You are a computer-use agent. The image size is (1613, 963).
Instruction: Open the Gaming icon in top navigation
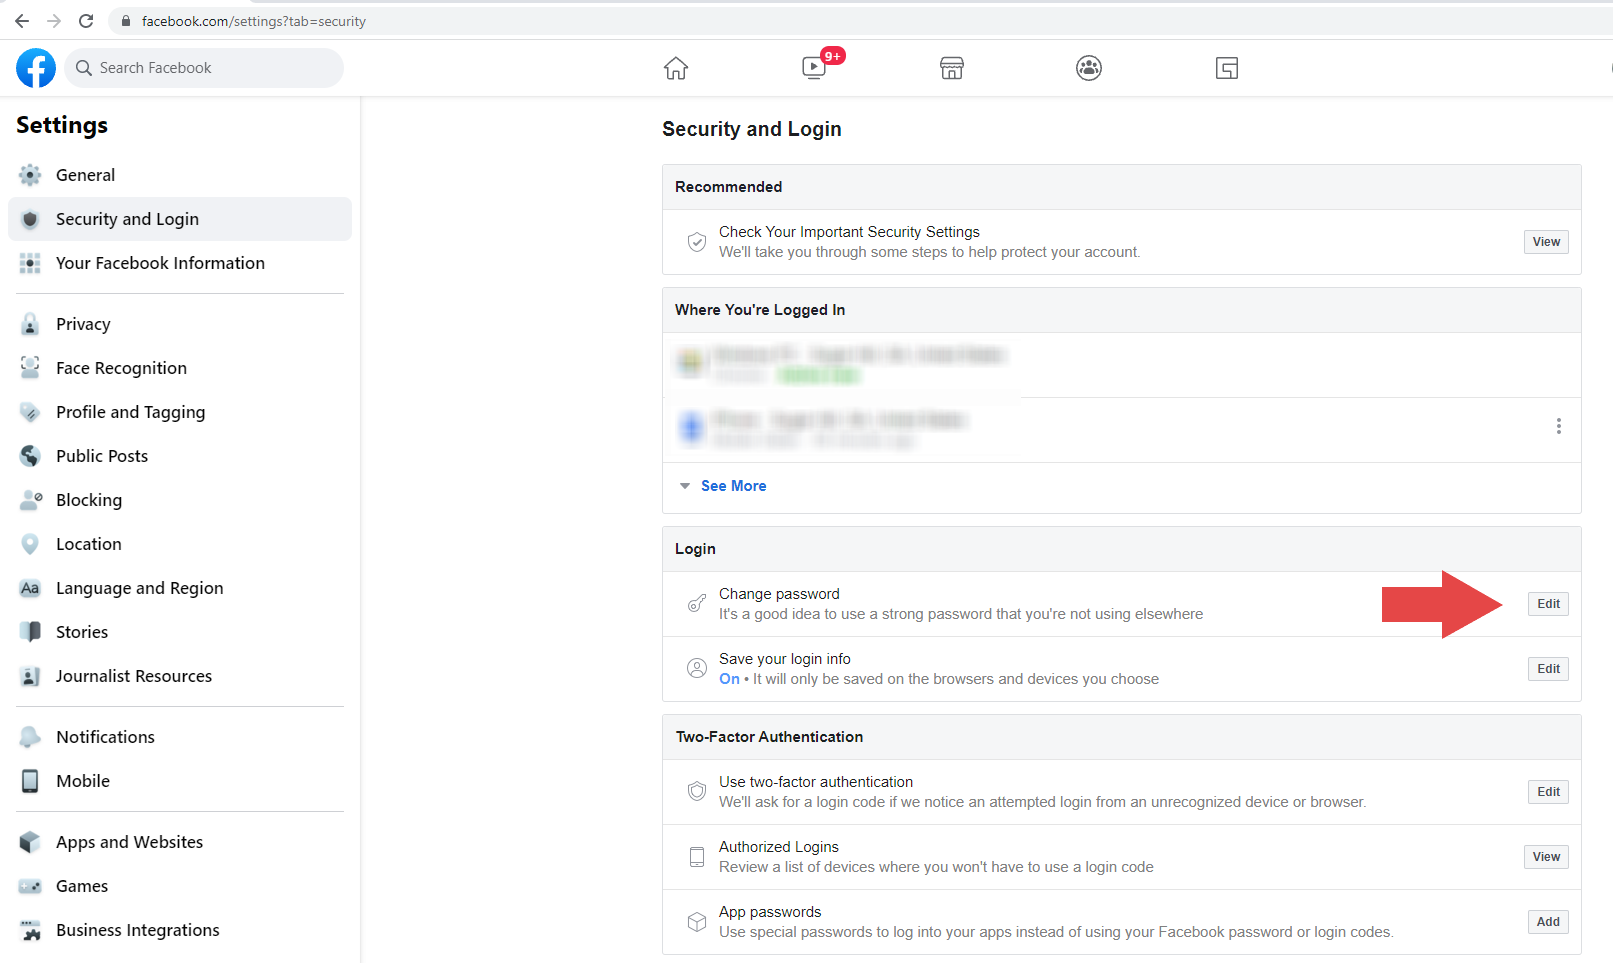[1227, 68]
